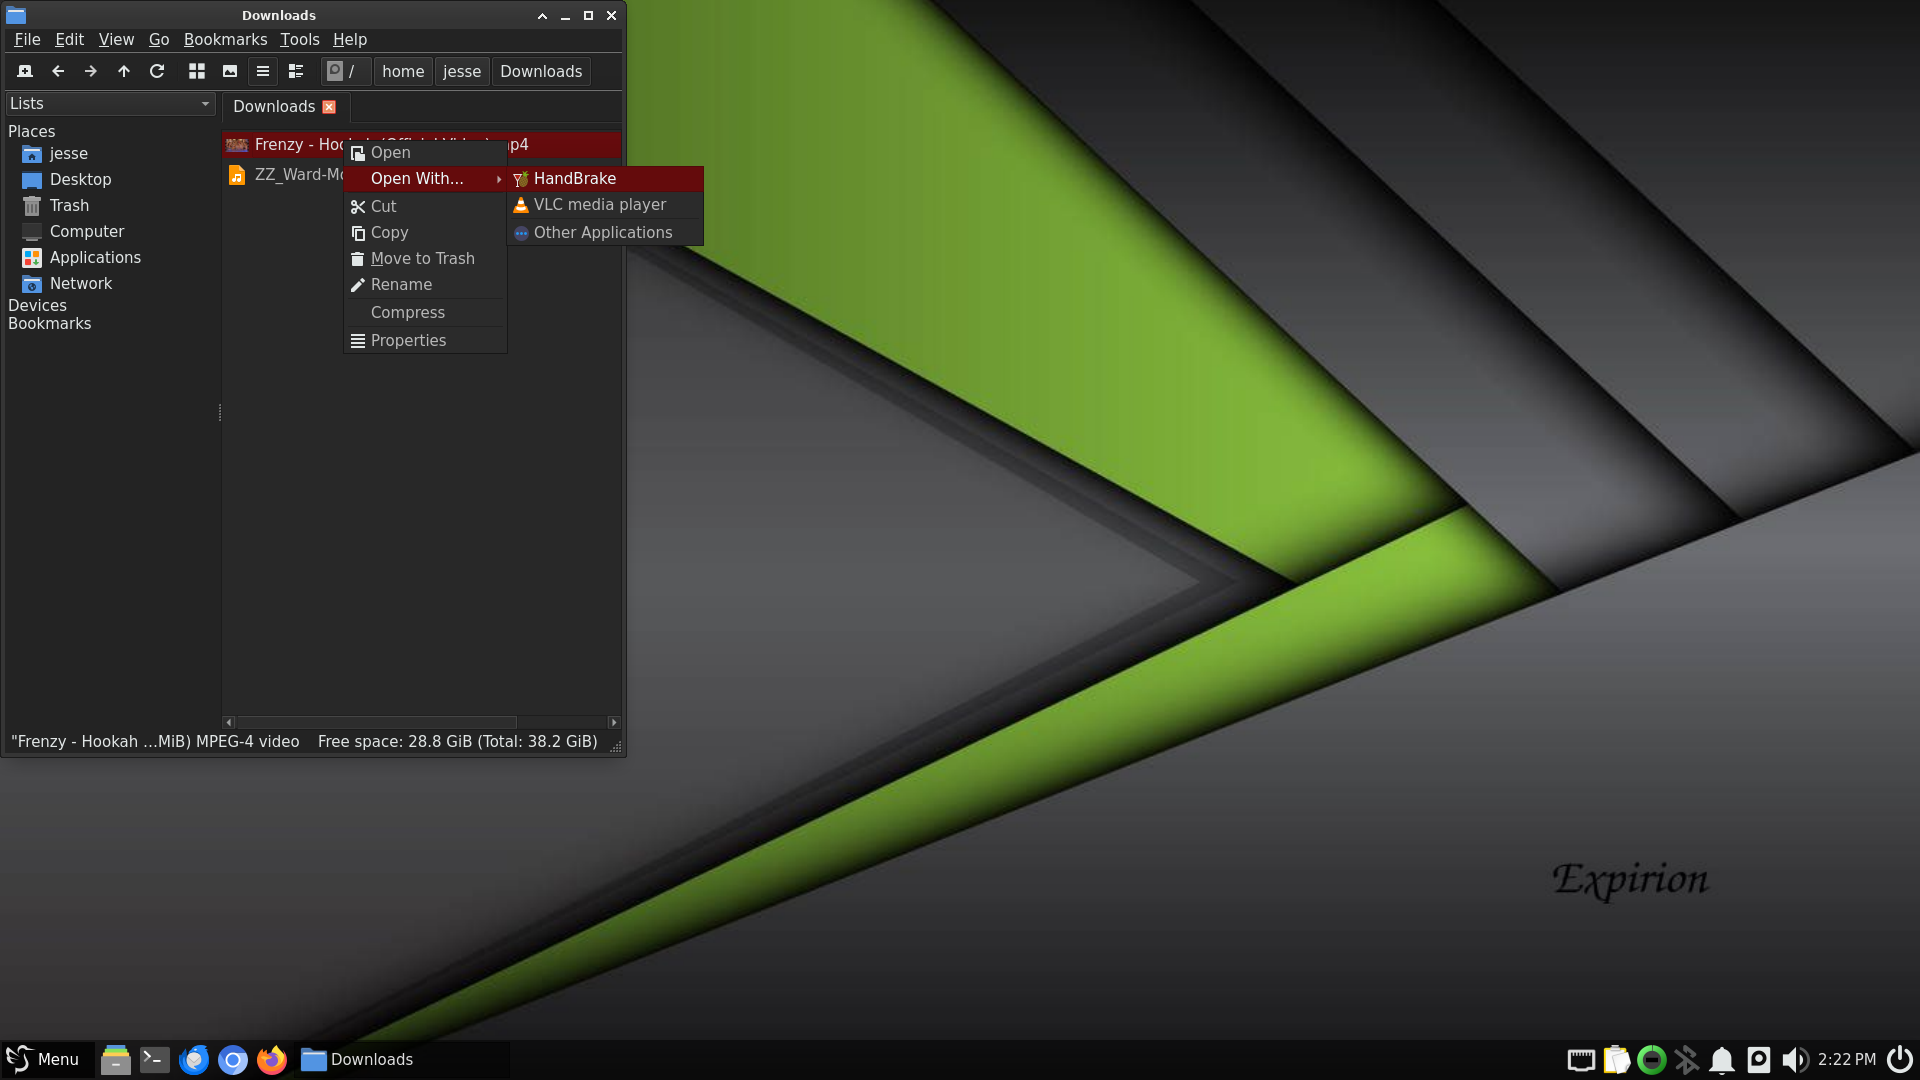Click the Bluetooth tray icon
Viewport: 1920px width, 1080px height.
(1687, 1059)
